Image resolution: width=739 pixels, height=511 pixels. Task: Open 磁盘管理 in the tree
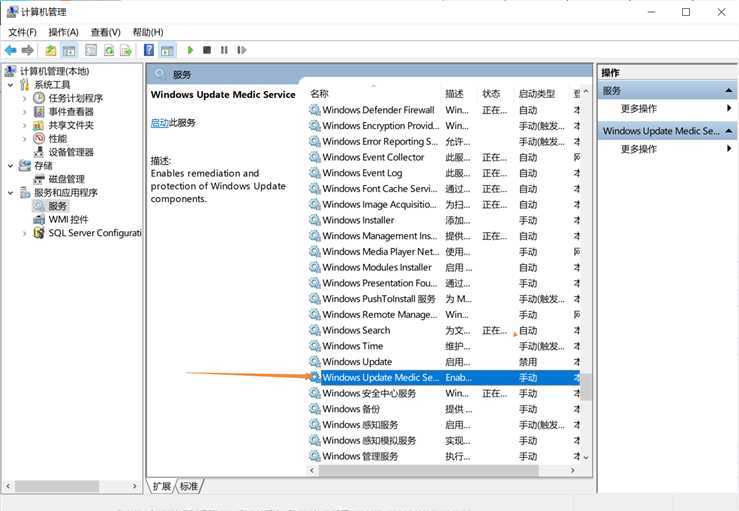coord(66,179)
